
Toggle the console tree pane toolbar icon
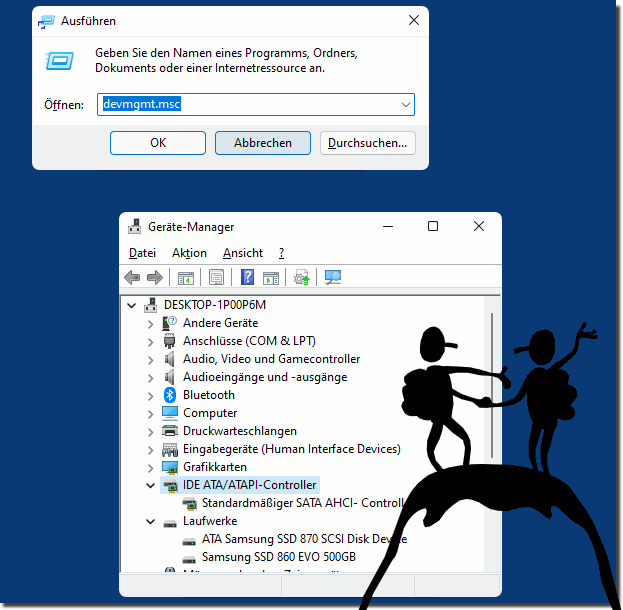point(186,278)
